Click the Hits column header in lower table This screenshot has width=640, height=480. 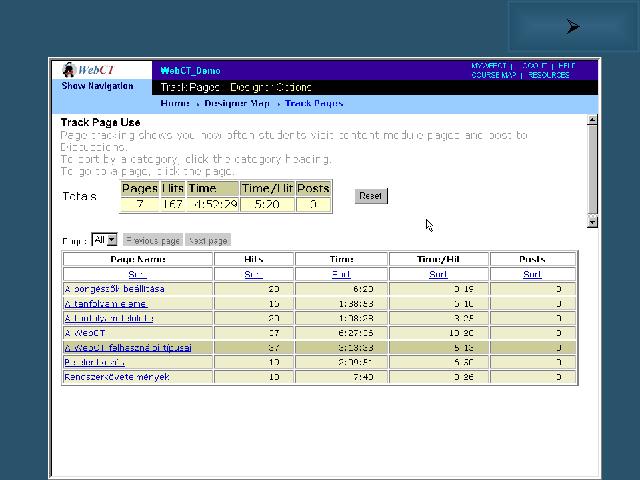(253, 259)
